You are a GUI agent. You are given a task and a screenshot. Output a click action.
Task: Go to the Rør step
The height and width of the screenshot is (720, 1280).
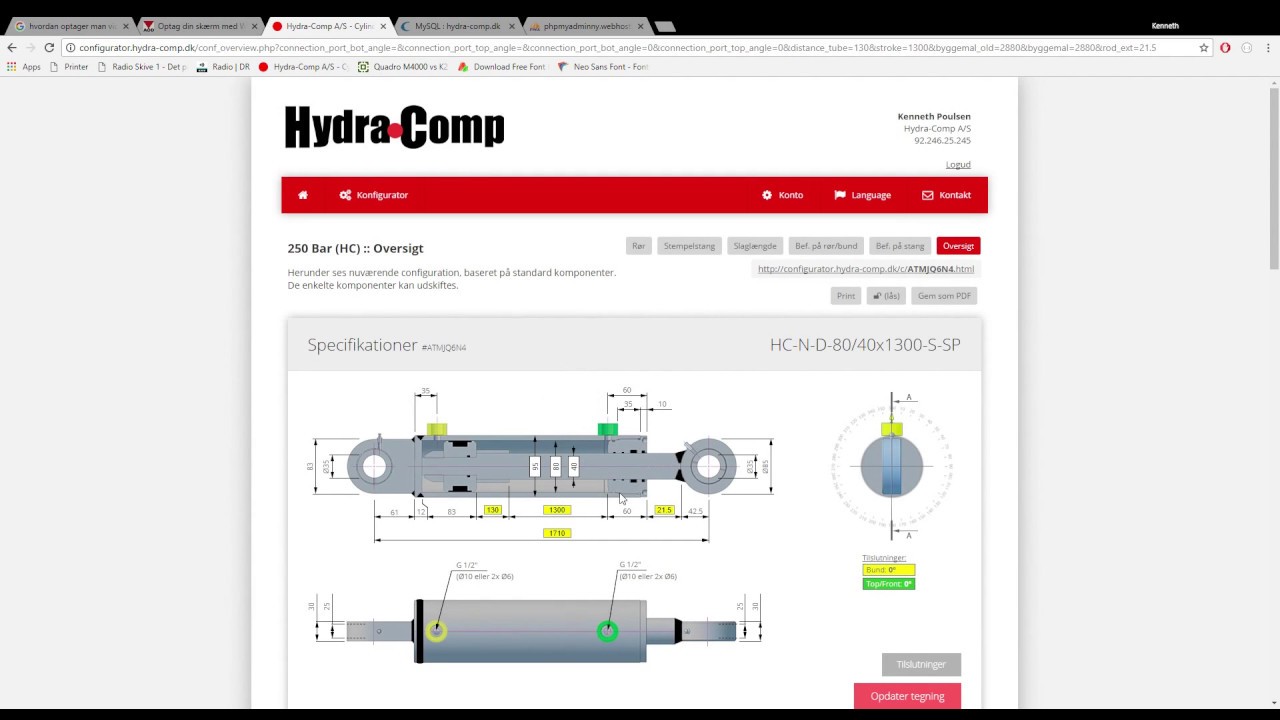pyautogui.click(x=638, y=246)
